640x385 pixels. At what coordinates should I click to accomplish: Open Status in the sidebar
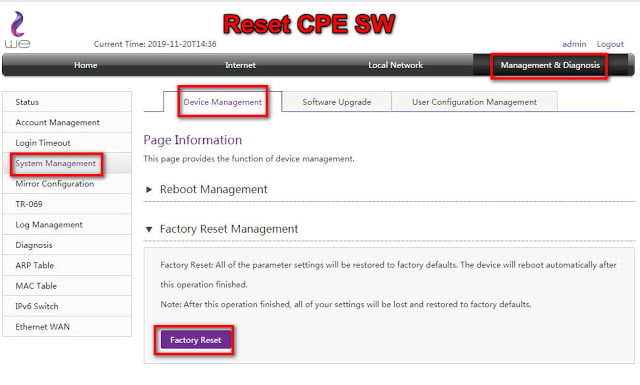coord(67,102)
